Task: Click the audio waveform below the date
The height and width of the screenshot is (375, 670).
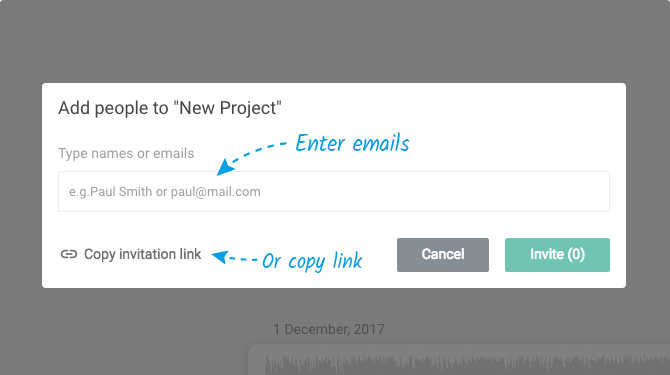Action: (466, 364)
